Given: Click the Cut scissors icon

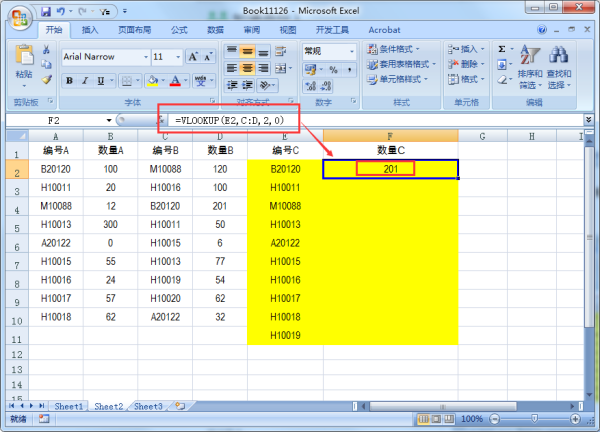Looking at the screenshot, I should (x=48, y=50).
